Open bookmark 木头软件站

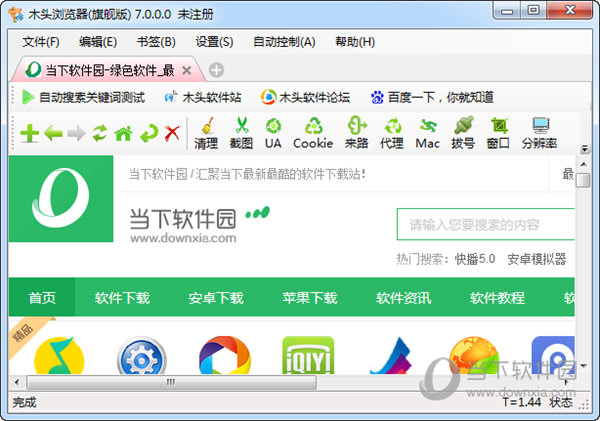tap(203, 97)
